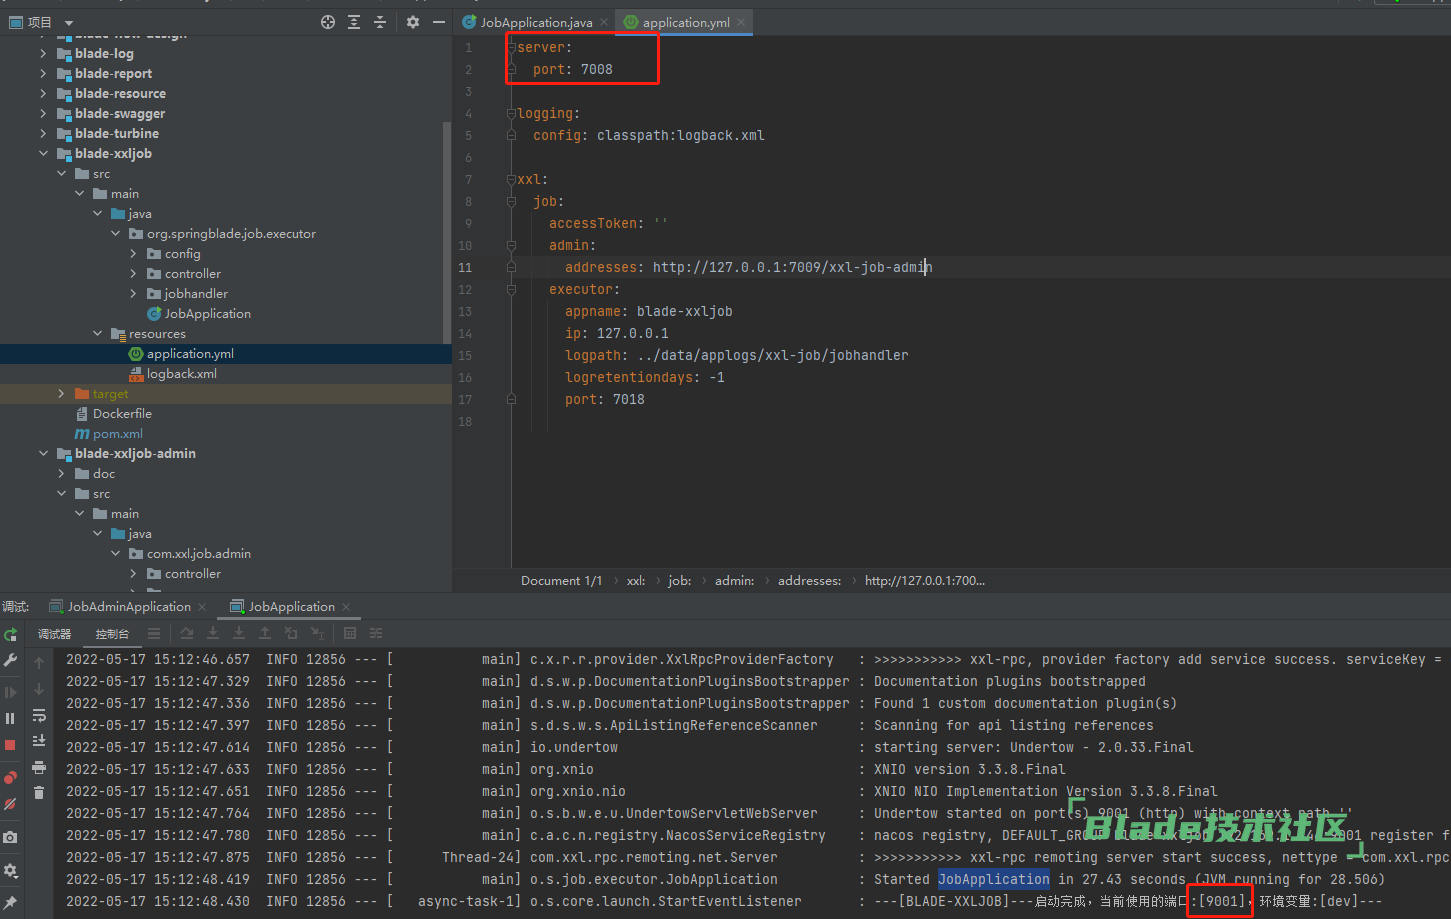Open the 调试器 debugger tab
This screenshot has height=919, width=1451.
click(54, 633)
